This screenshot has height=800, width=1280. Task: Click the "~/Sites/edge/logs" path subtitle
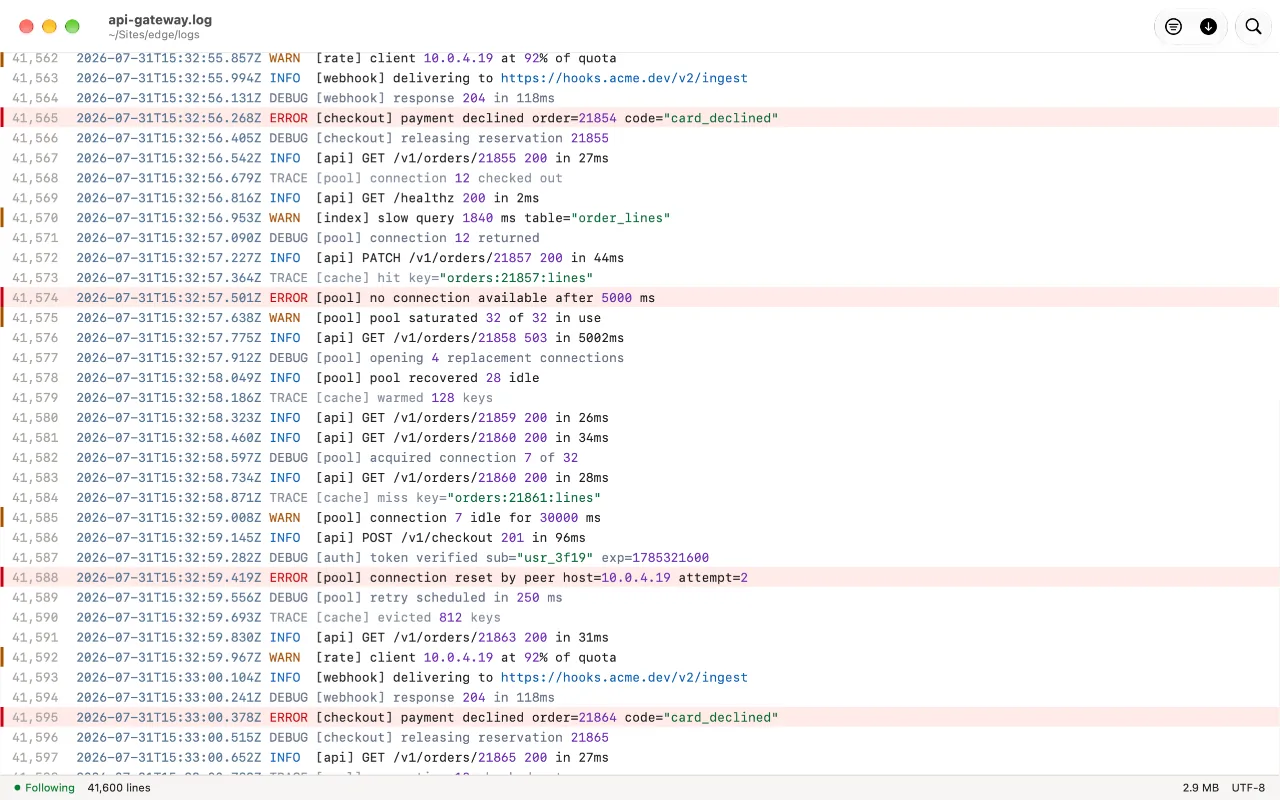point(154,35)
